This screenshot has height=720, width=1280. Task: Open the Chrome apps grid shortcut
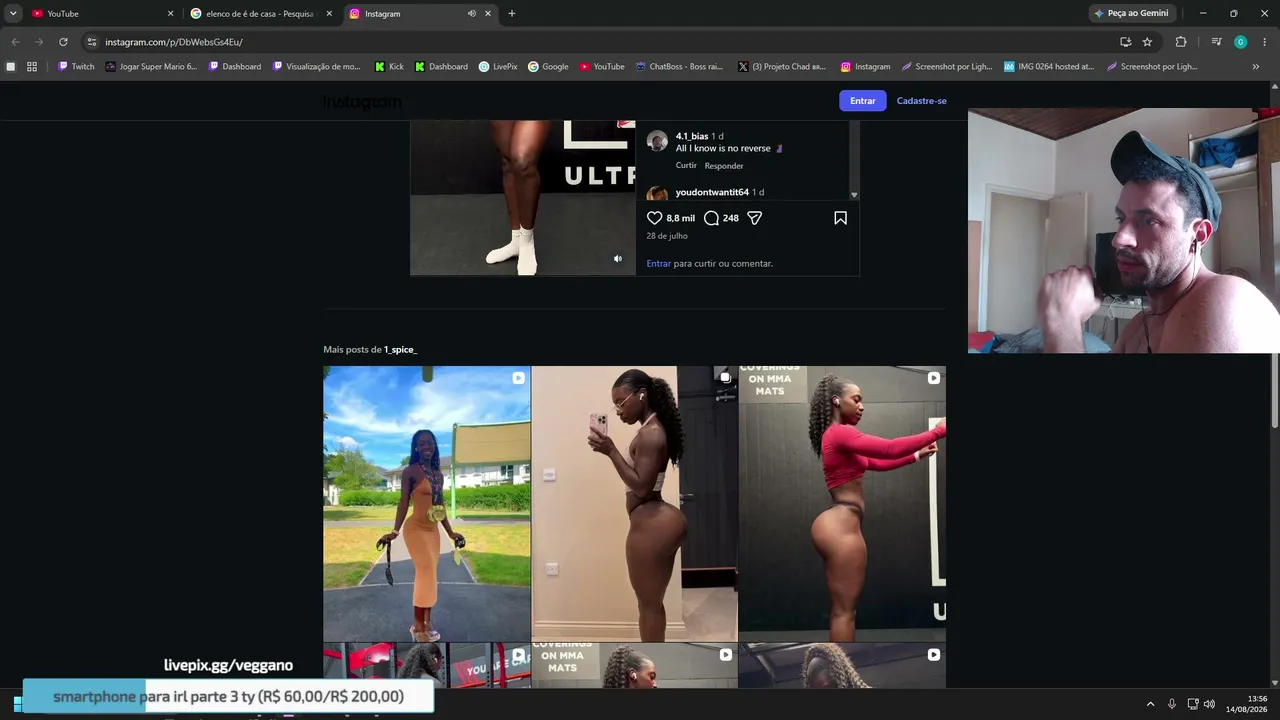tap(32, 67)
